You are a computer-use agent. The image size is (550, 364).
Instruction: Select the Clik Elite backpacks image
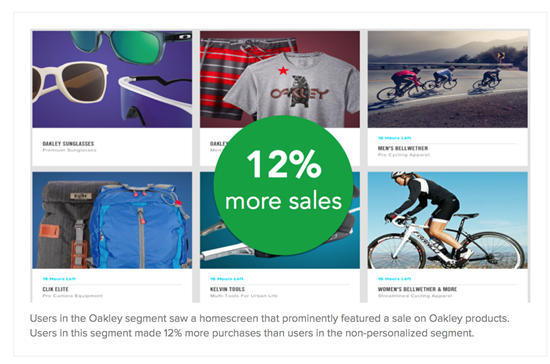point(112,220)
